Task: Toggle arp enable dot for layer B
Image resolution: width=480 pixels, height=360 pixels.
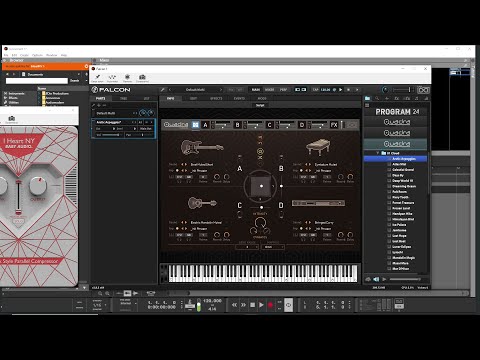Action: coord(301,171)
